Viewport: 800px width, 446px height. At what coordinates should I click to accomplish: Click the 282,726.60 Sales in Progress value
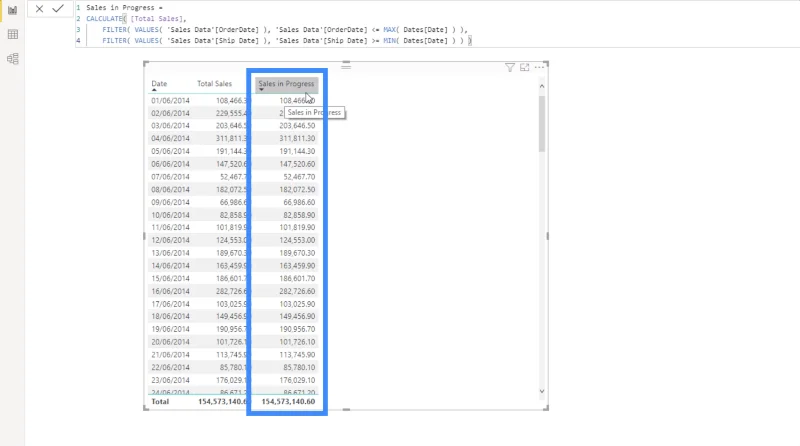tap(297, 291)
